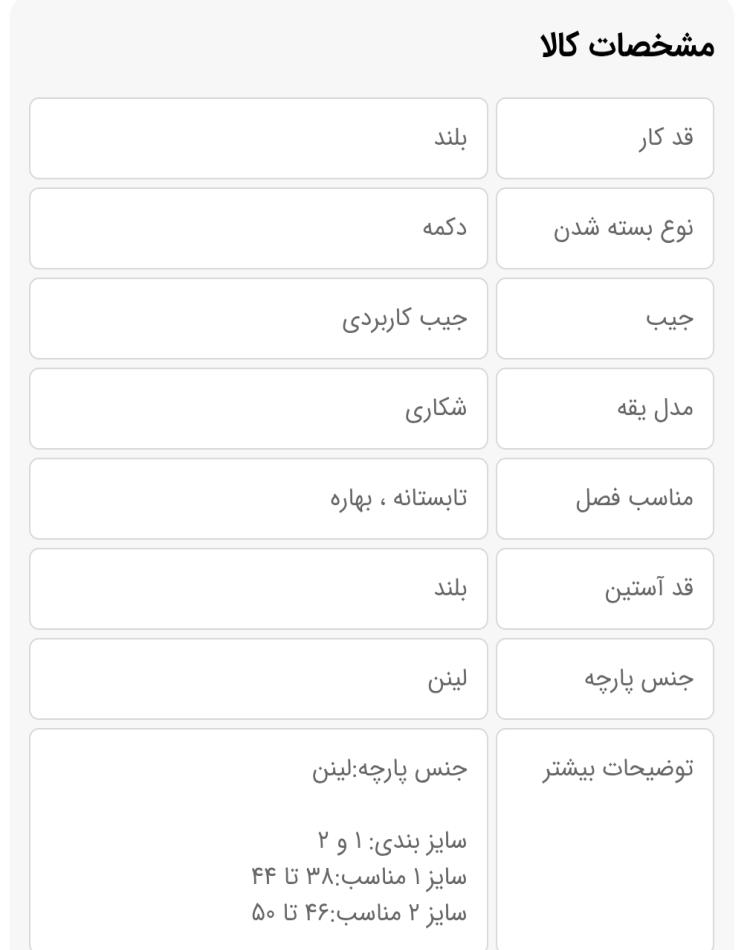Click the لینن fabric value cell
750x950 pixels.
[x=258, y=679]
